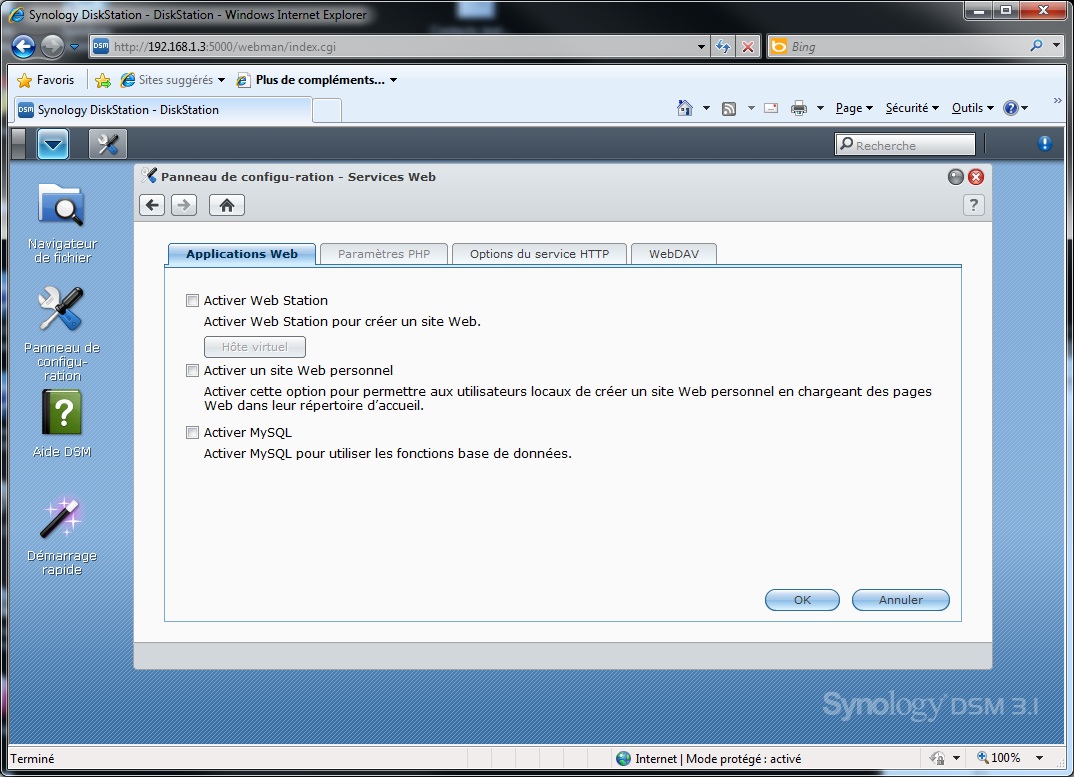Click the DSM Recherche search field

coord(906,145)
